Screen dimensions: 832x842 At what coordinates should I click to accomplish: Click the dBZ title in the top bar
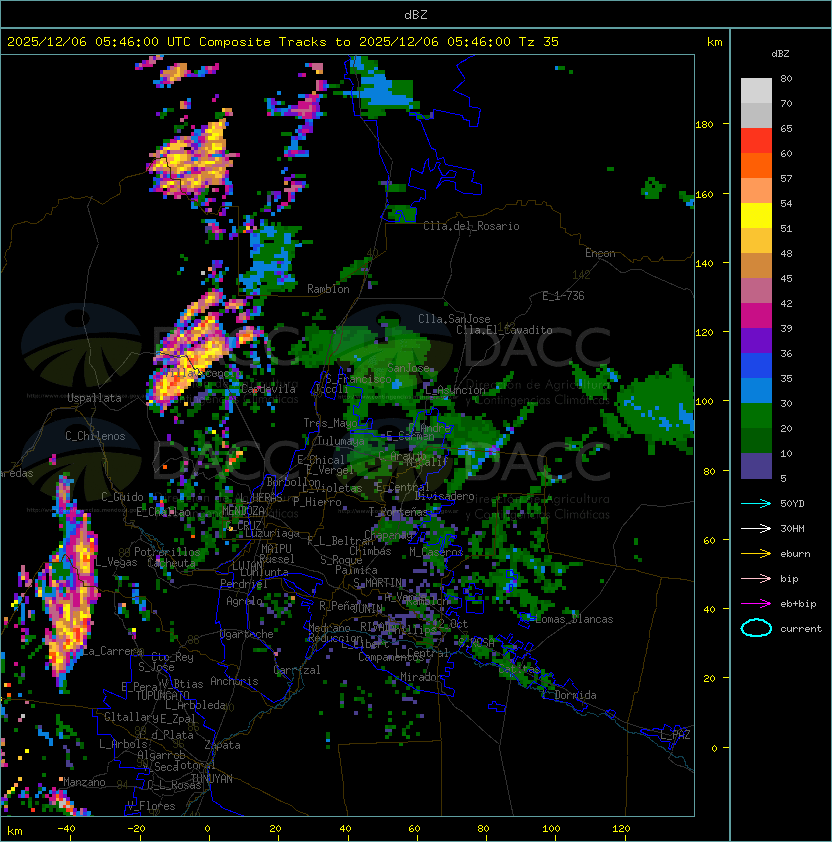(416, 15)
